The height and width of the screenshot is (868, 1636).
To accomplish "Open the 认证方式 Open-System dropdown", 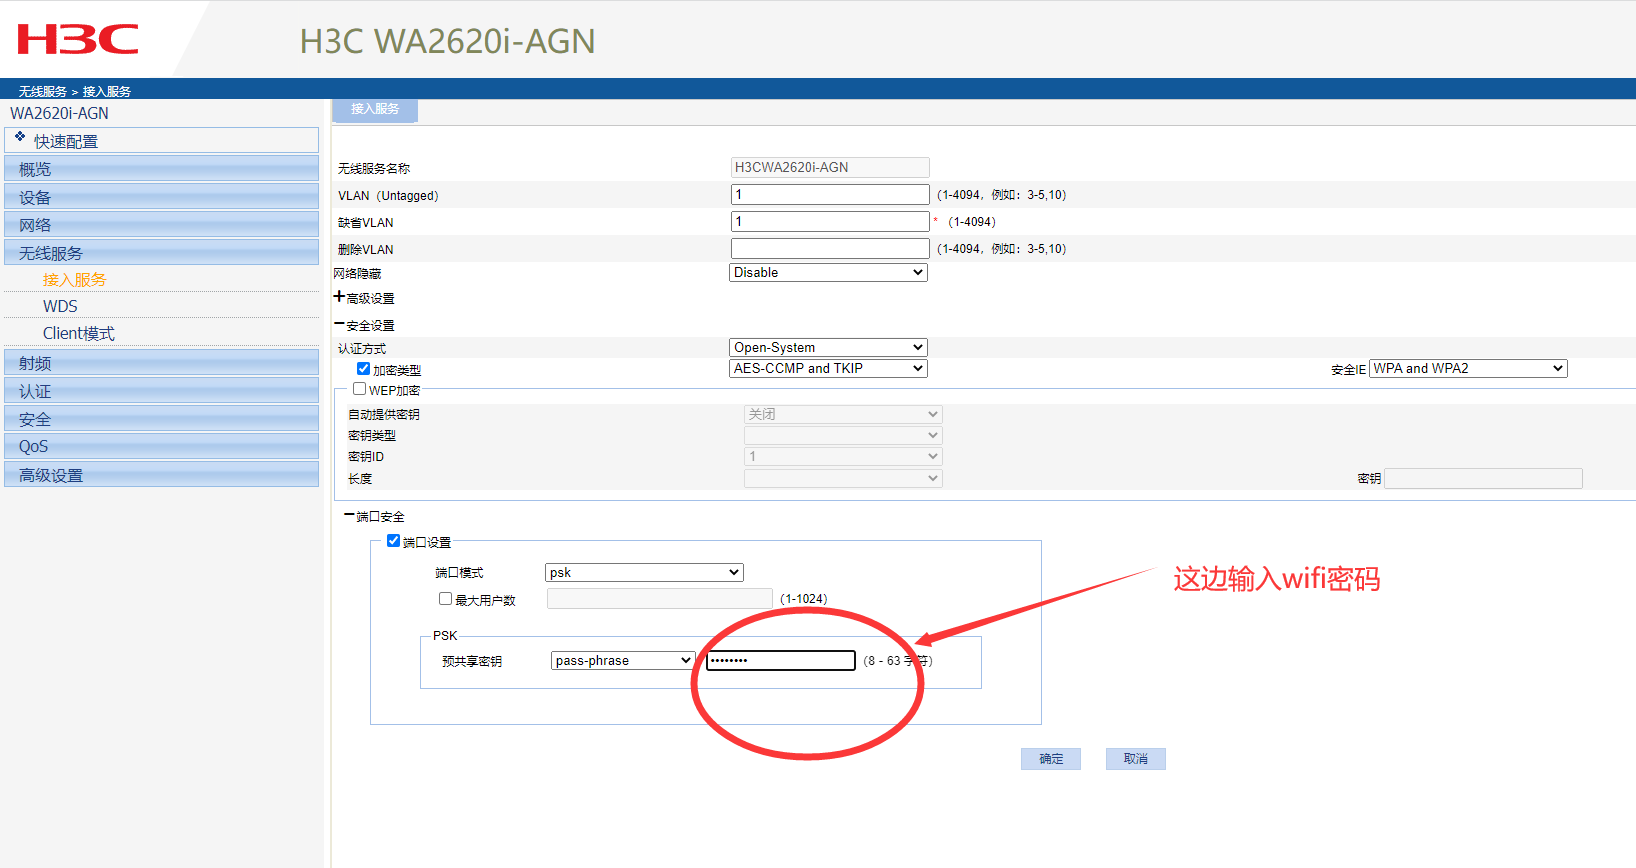I will [x=828, y=347].
